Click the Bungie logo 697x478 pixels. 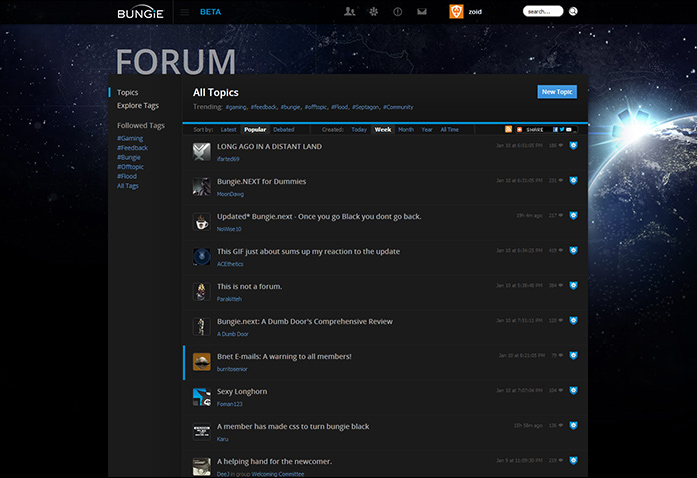tap(140, 13)
